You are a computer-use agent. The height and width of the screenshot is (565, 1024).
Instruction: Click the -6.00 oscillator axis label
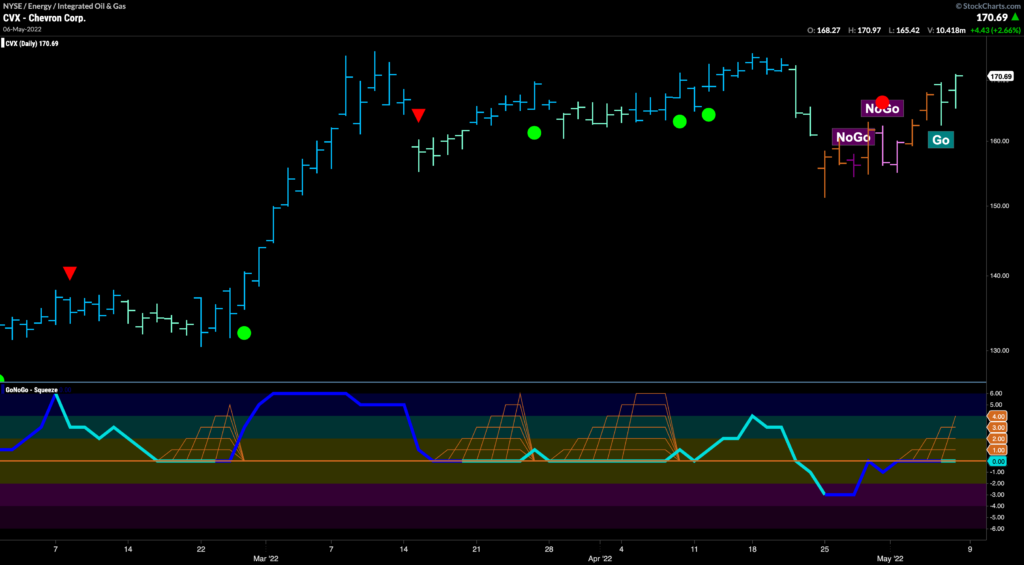[999, 529]
